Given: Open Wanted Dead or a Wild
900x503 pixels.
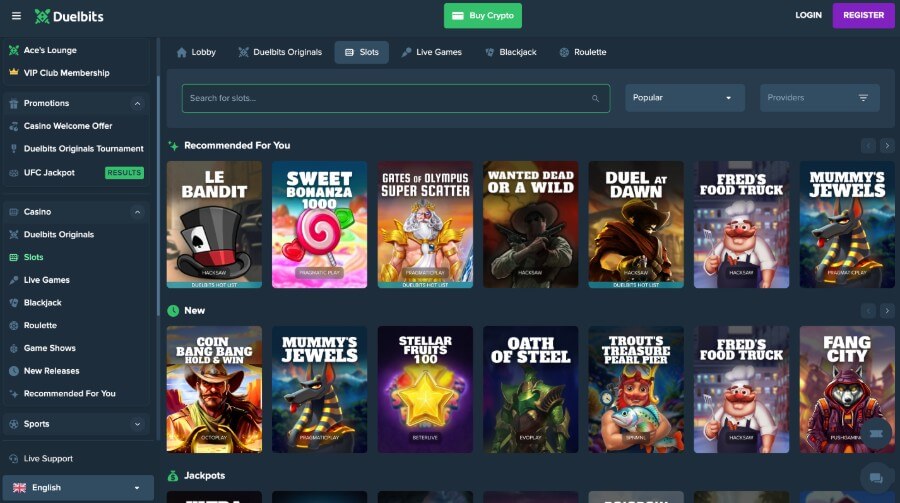Looking at the screenshot, I should pyautogui.click(x=530, y=225).
